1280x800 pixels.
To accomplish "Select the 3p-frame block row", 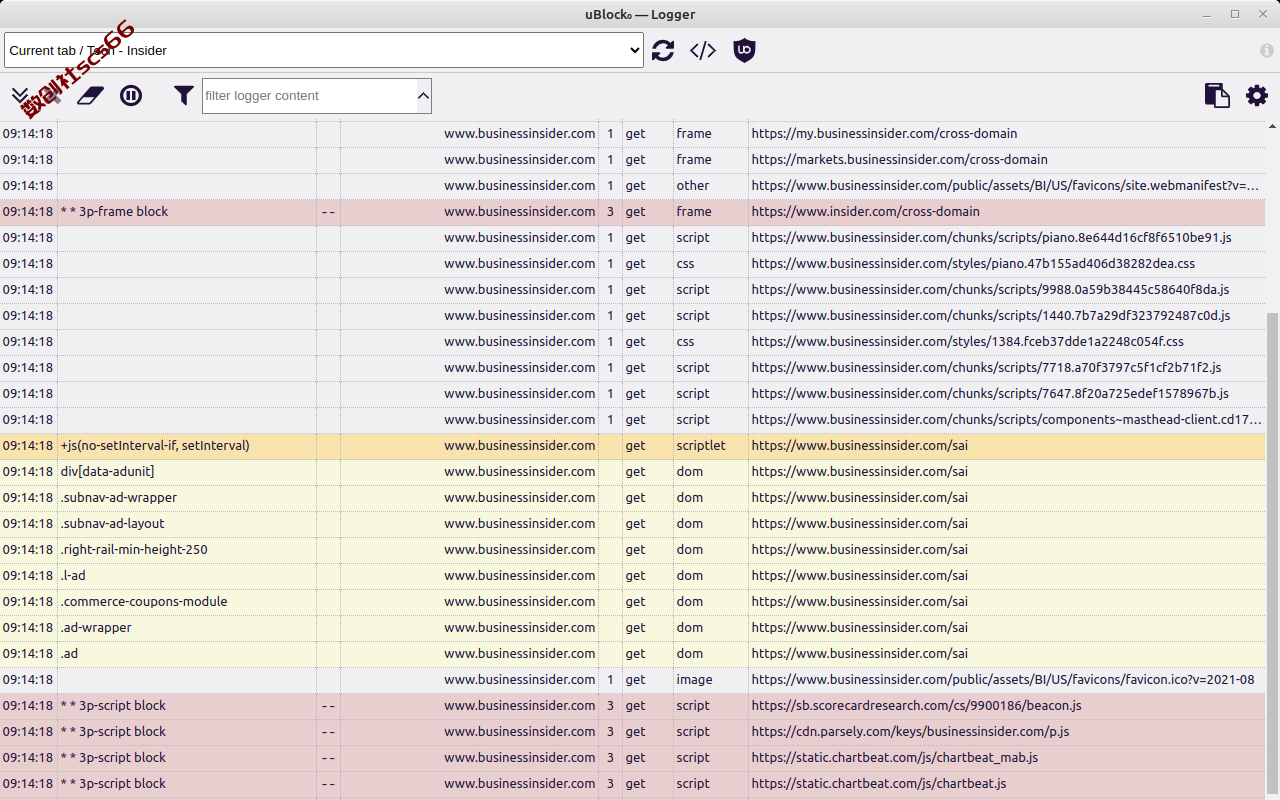I will point(632,212).
